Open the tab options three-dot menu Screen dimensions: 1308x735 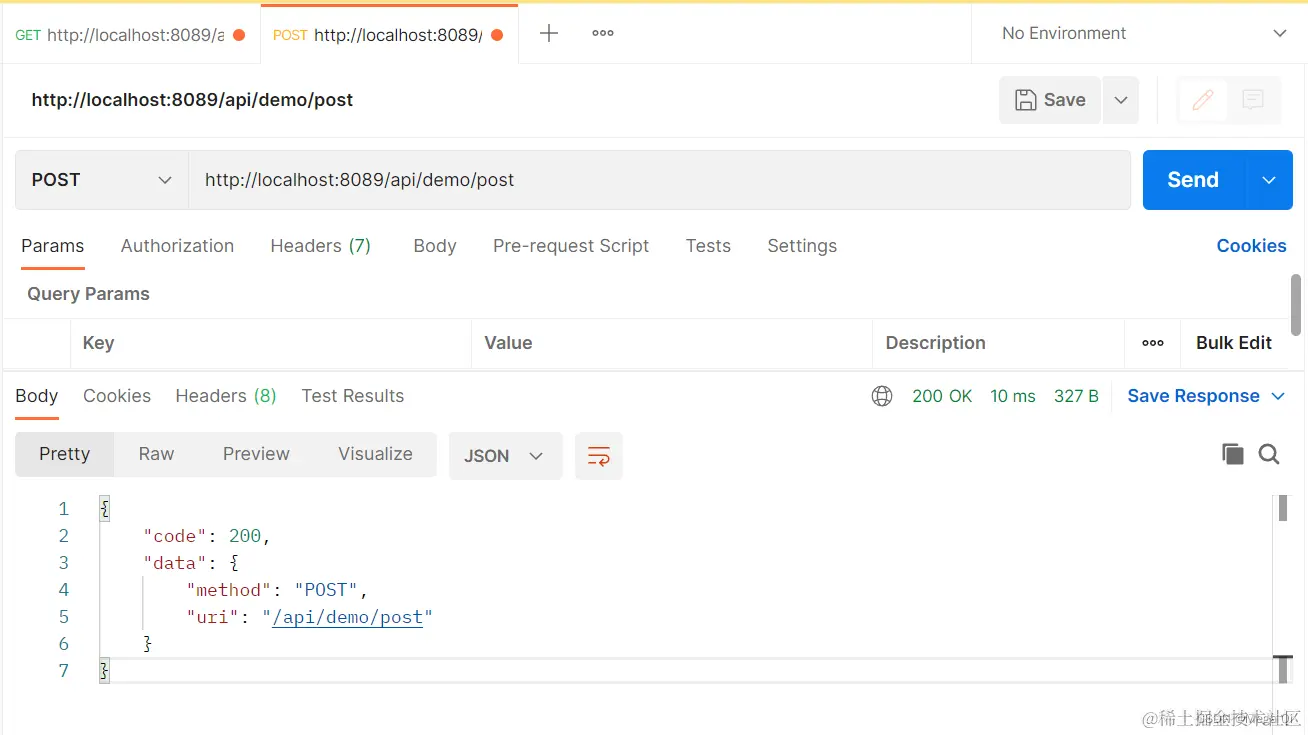[x=602, y=33]
